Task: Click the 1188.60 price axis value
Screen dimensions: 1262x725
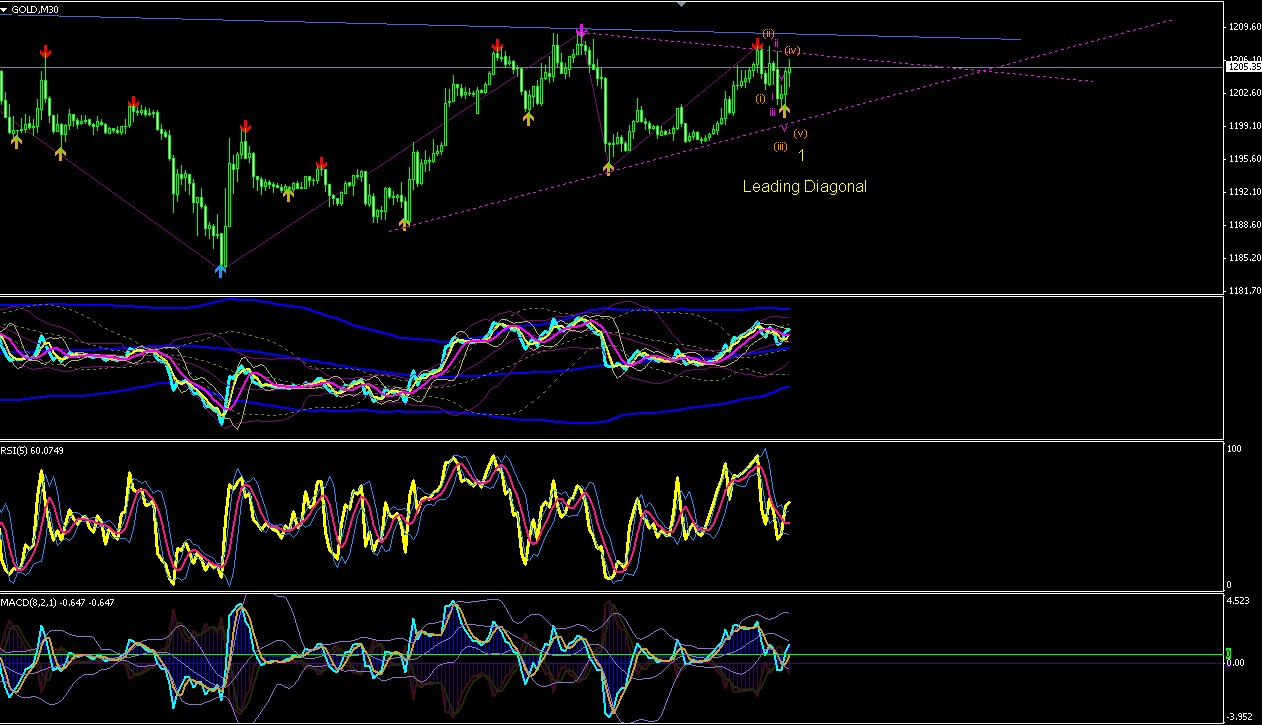Action: (x=1243, y=225)
